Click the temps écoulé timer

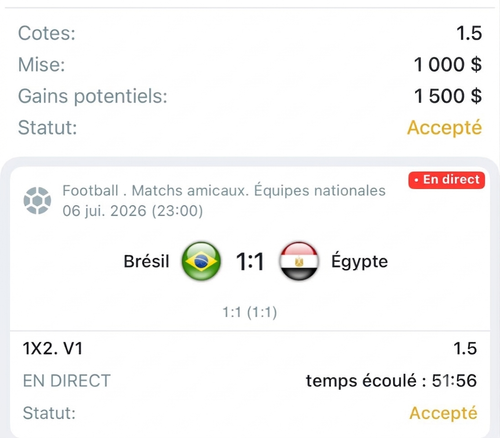(391, 381)
